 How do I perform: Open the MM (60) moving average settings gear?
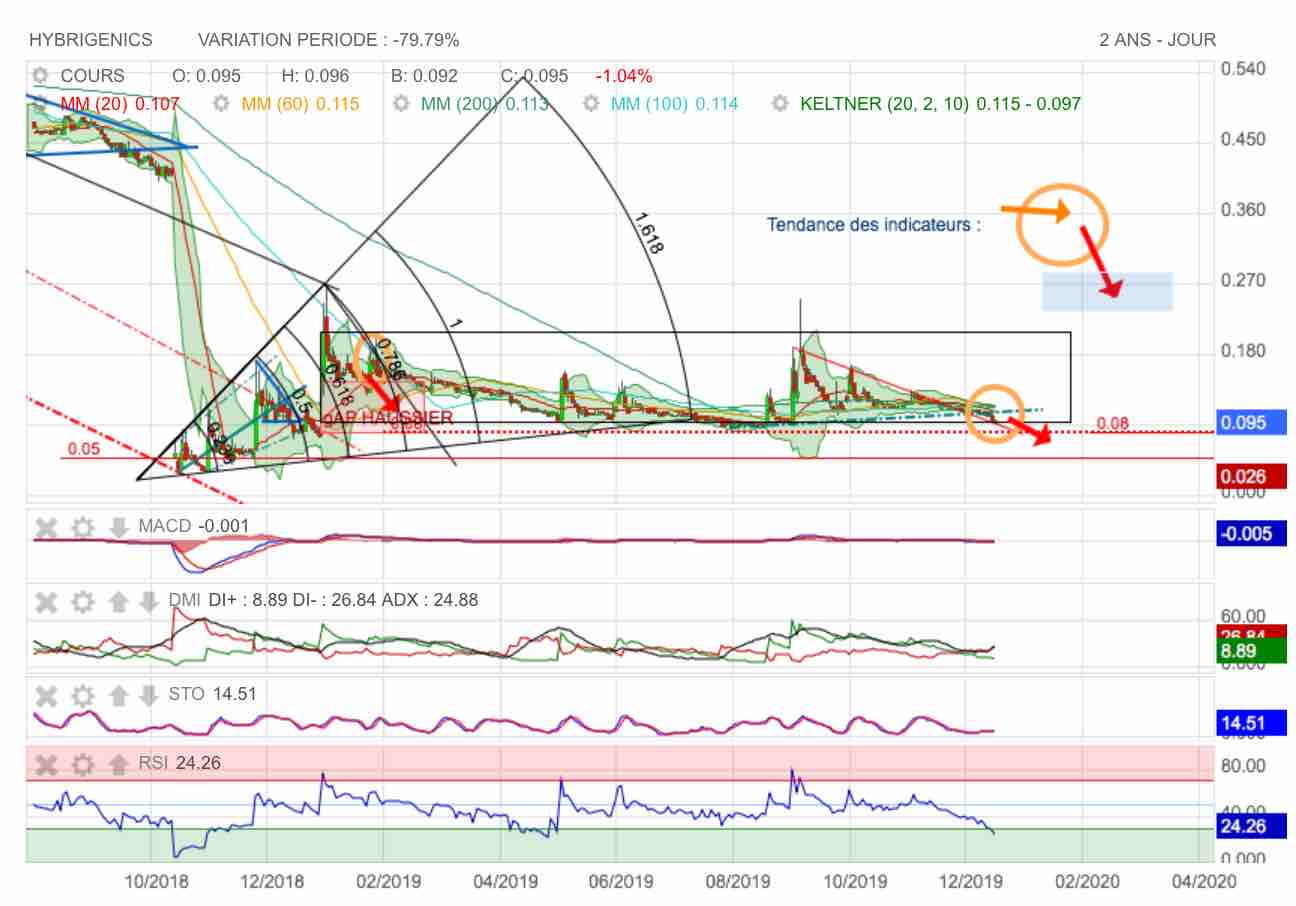coord(221,103)
